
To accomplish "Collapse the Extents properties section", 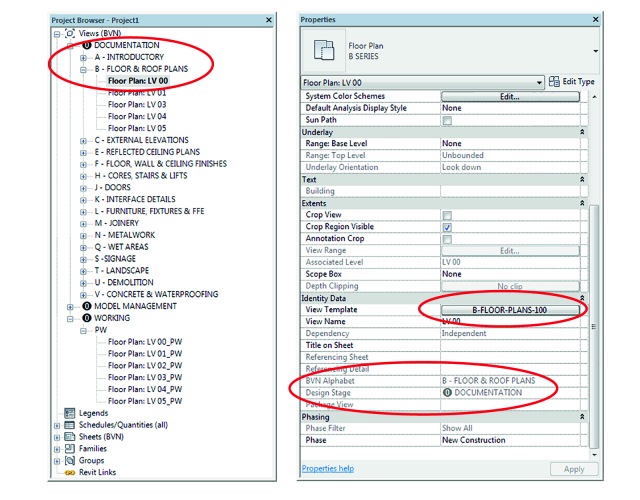I will click(582, 203).
